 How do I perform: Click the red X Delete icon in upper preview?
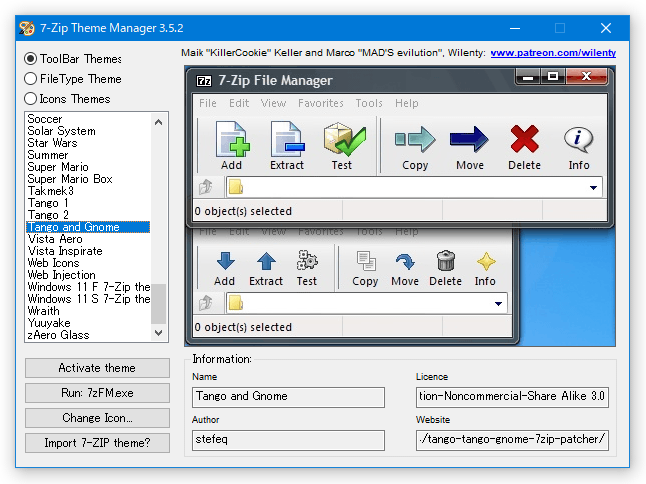pos(524,139)
